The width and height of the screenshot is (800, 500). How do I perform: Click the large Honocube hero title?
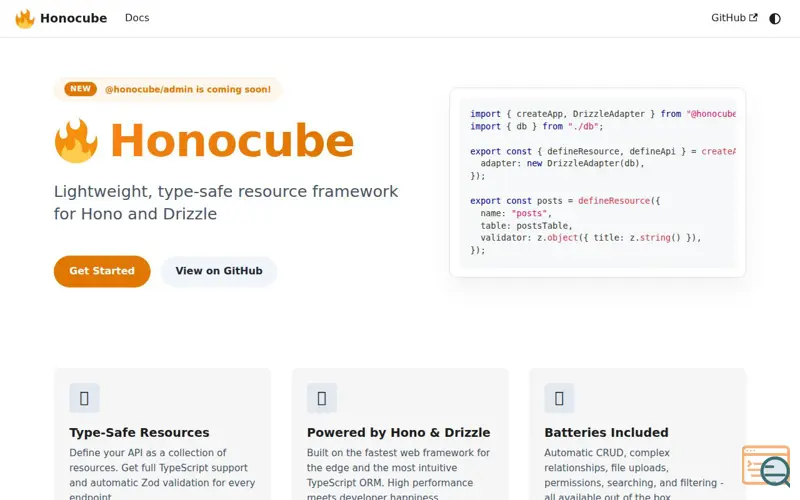pyautogui.click(x=232, y=141)
